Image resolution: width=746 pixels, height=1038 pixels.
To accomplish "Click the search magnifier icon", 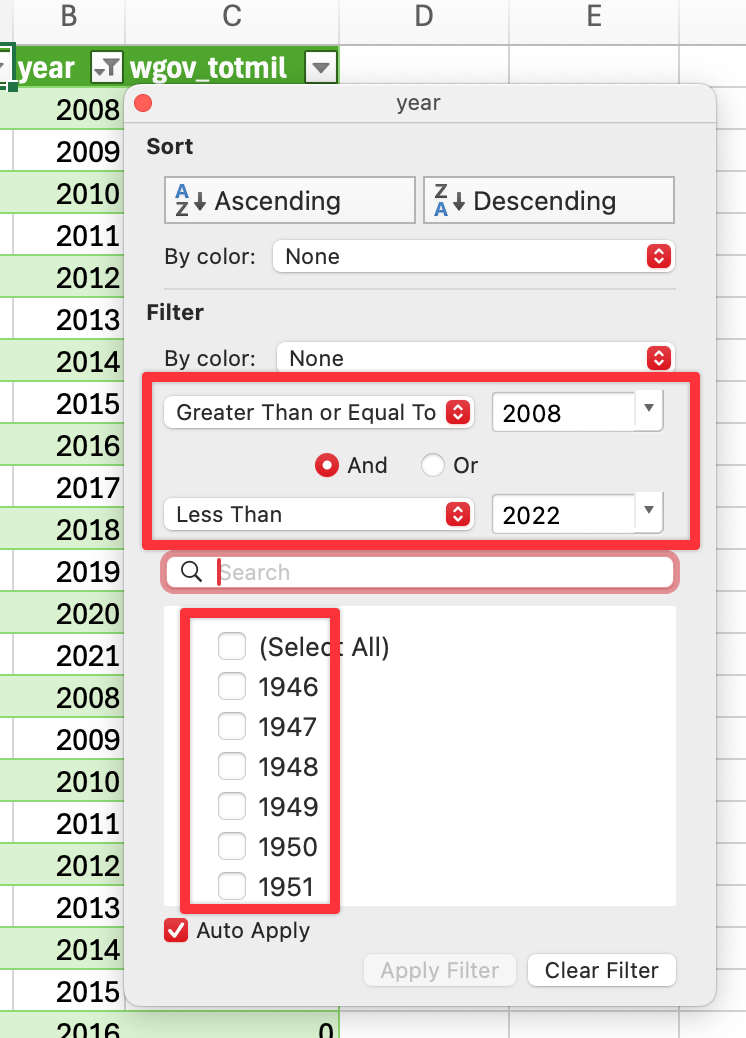I will [x=191, y=571].
